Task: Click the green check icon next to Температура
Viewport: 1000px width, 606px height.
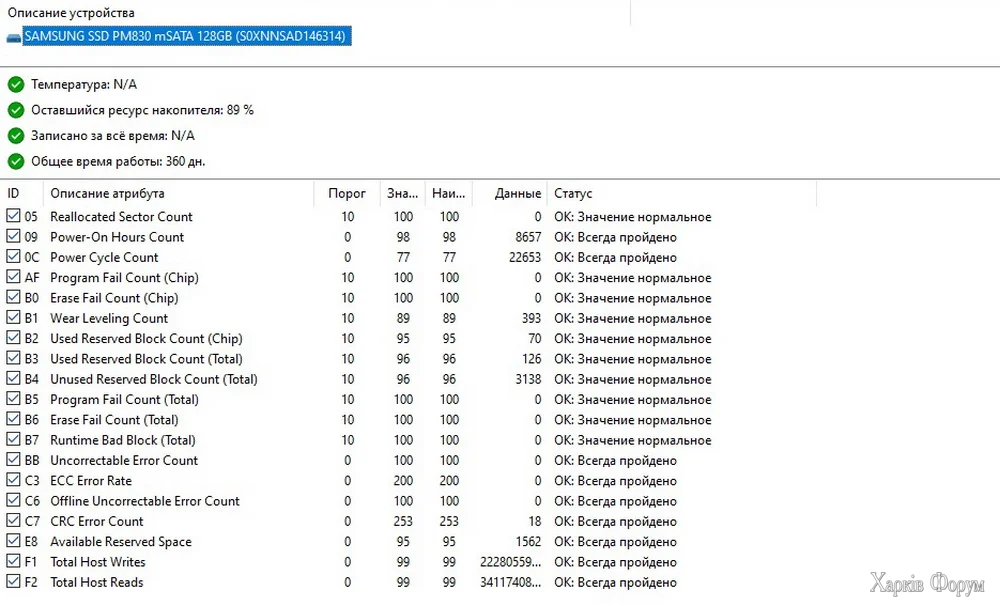Action: pyautogui.click(x=16, y=84)
